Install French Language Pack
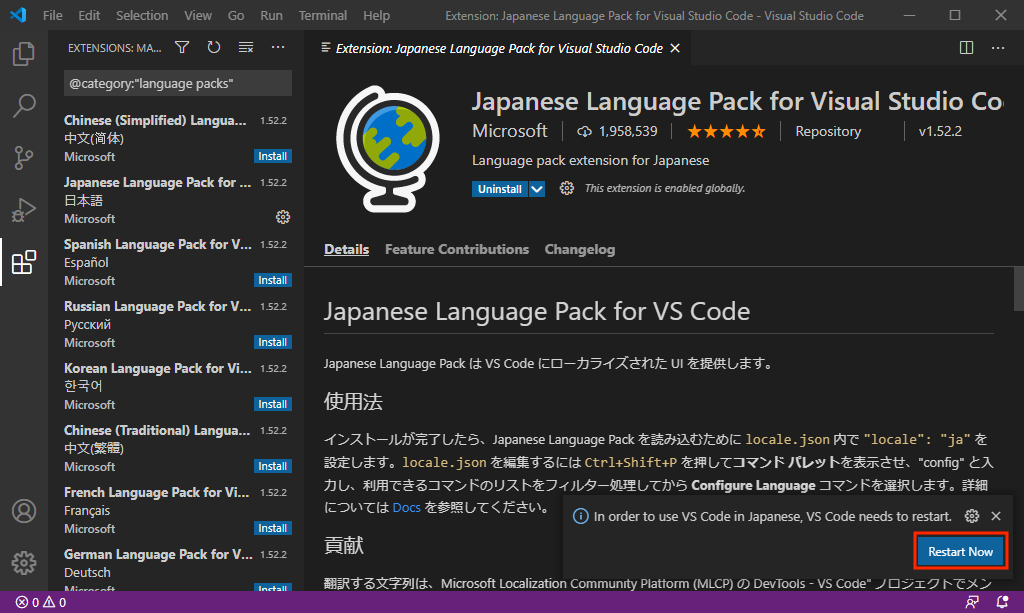Screen dimensions: 1024x613 click(x=272, y=528)
